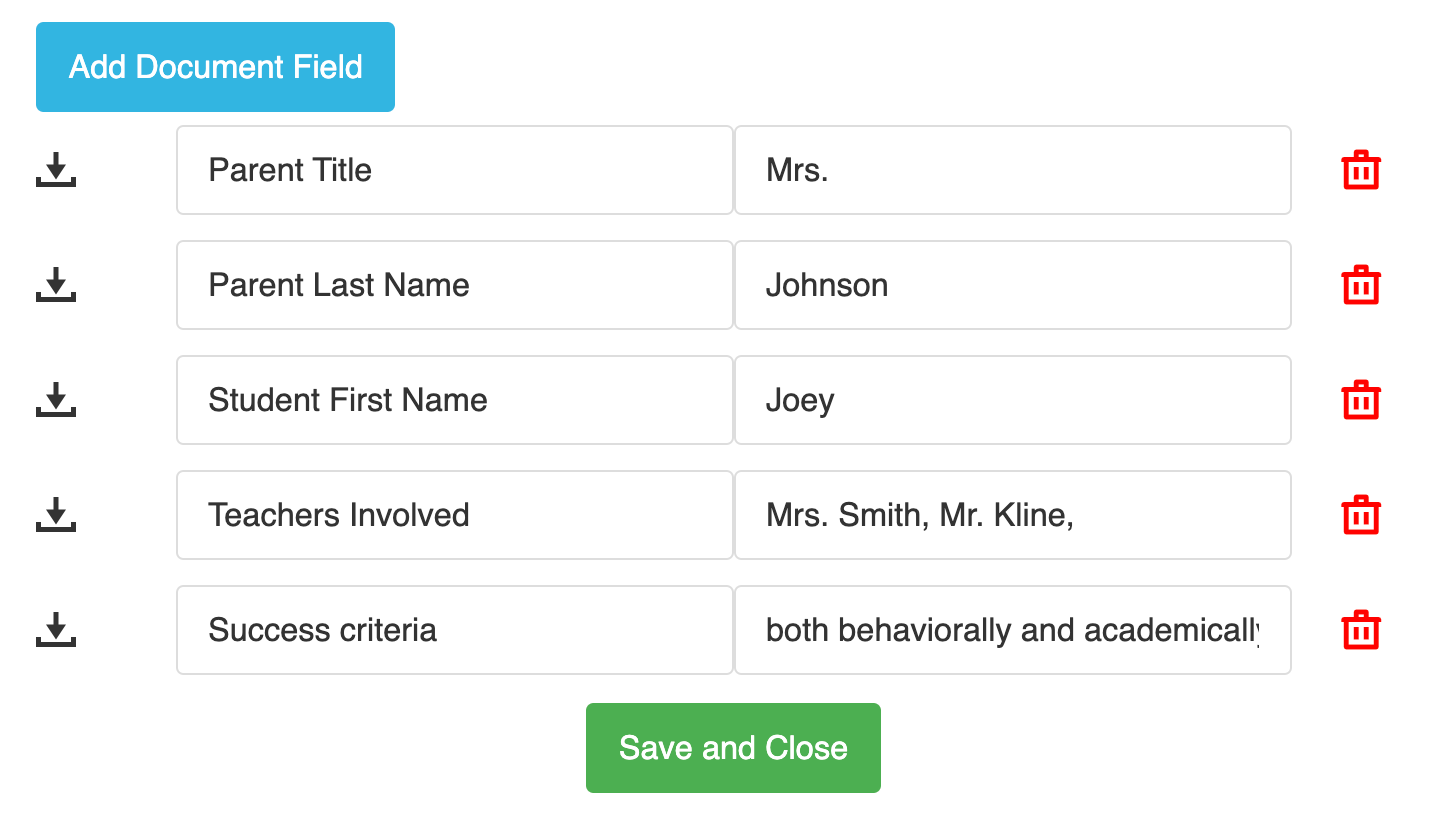Click the download icon beside Parent Title
The width and height of the screenshot is (1438, 816).
pos(56,170)
